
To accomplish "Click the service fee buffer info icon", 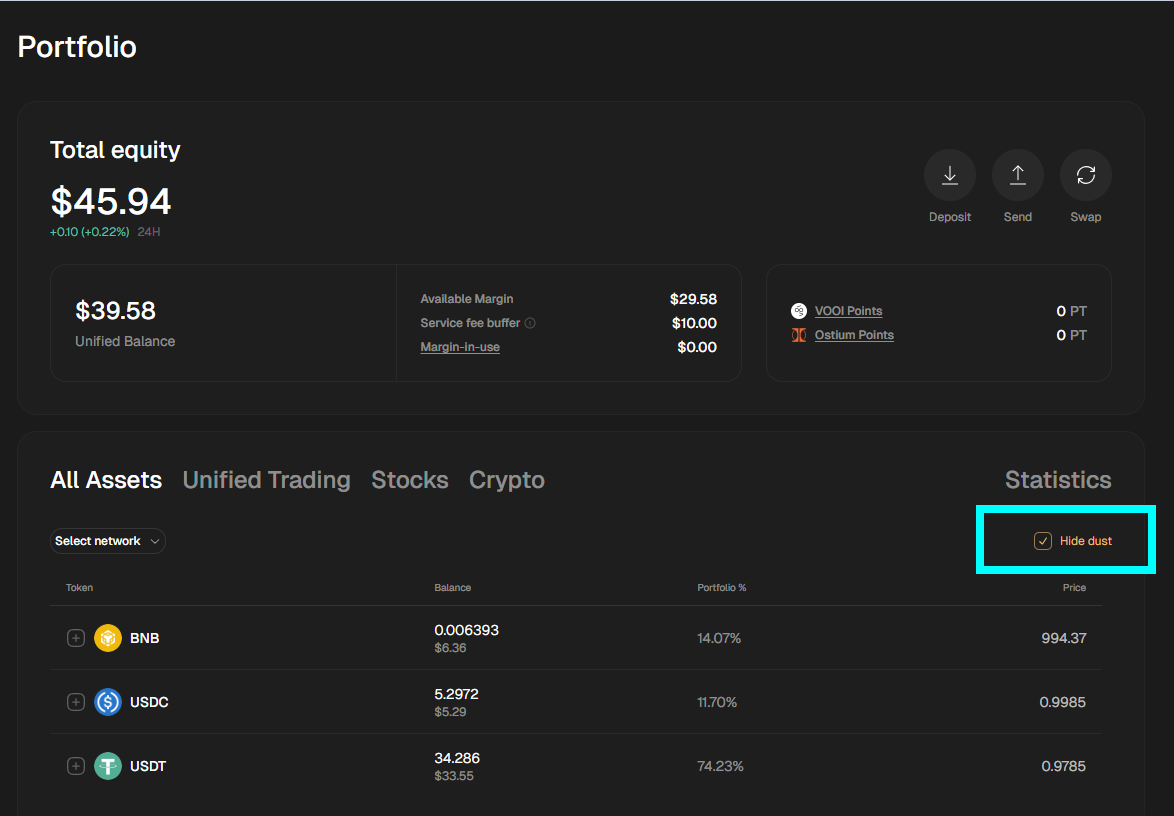I will point(530,324).
